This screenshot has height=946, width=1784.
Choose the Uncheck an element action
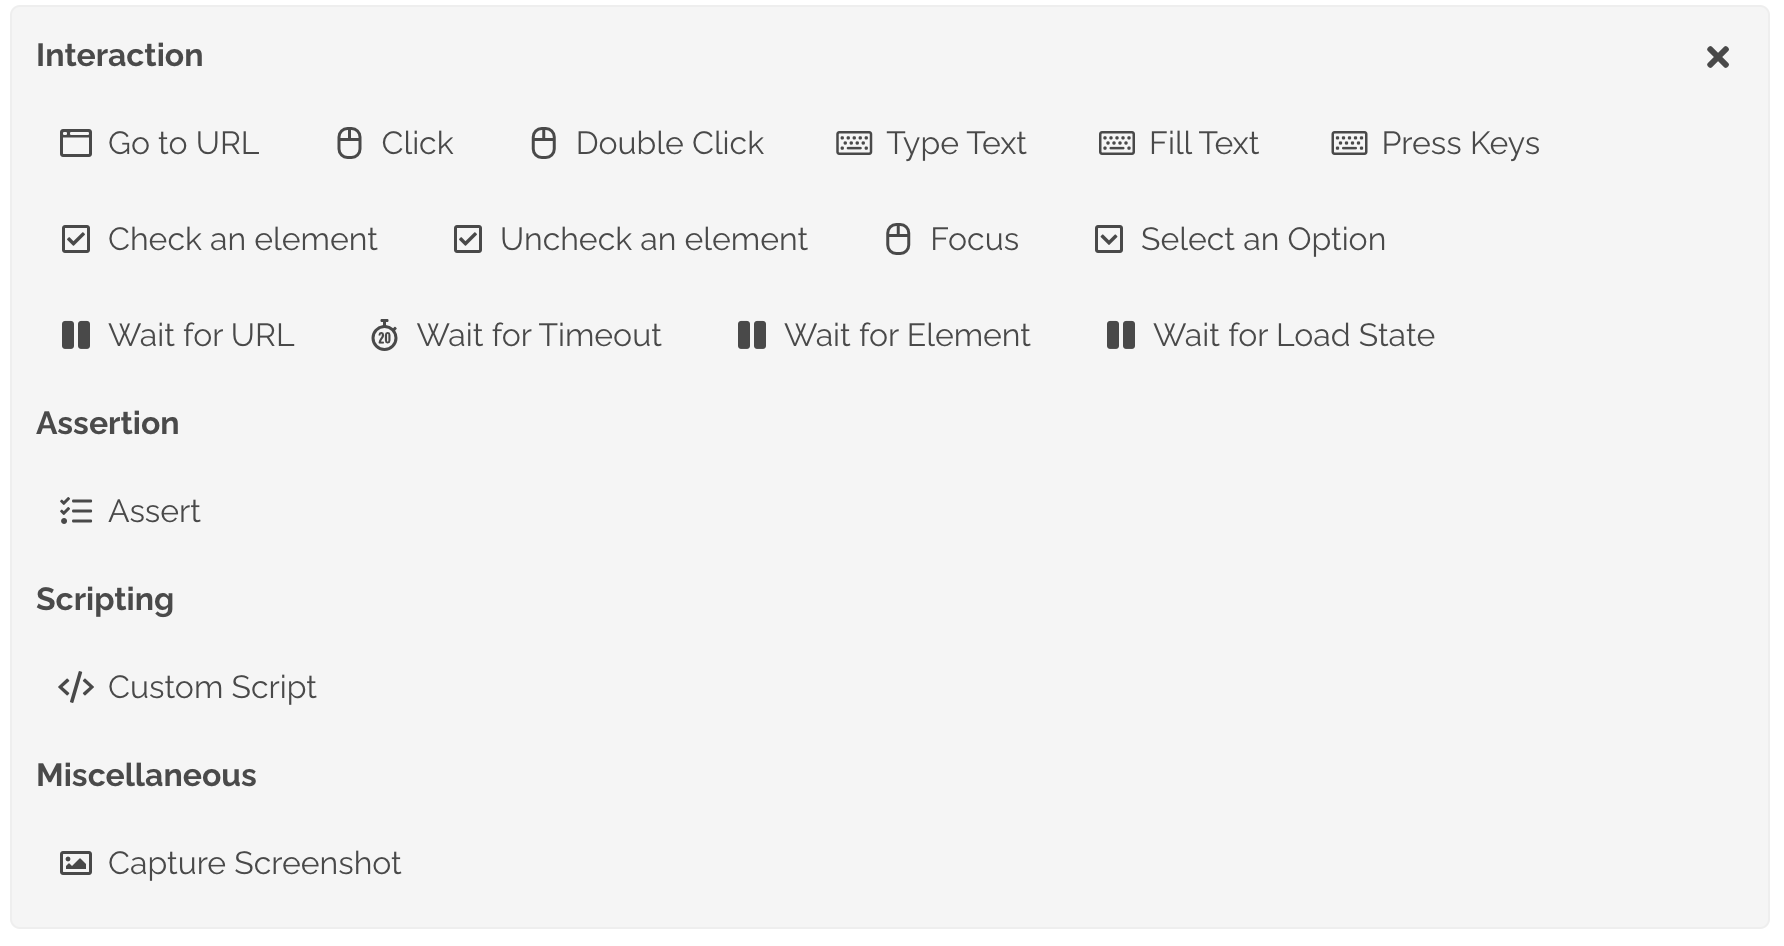point(629,239)
